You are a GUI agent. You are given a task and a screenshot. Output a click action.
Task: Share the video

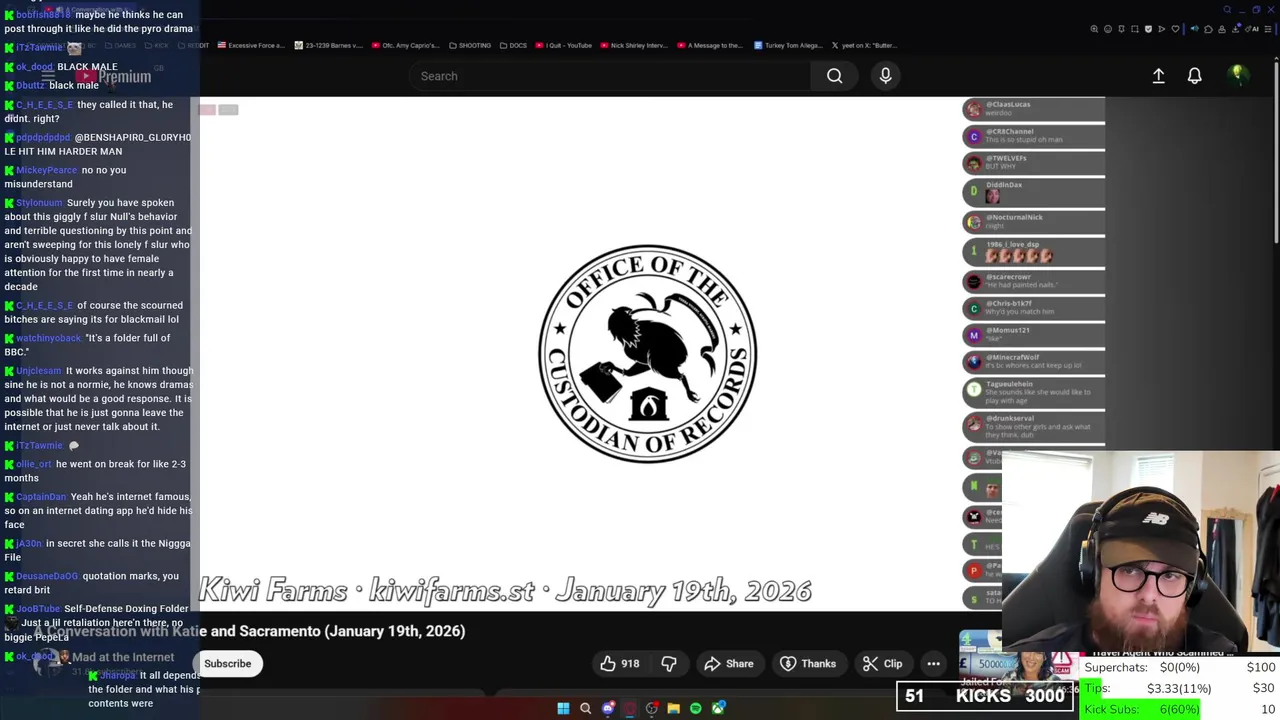point(728,664)
